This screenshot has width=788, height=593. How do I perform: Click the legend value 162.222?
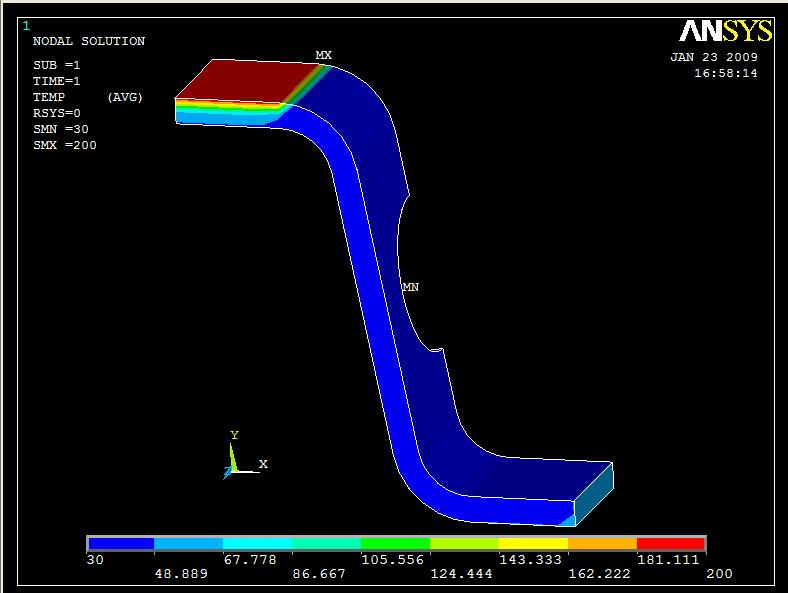click(599, 573)
